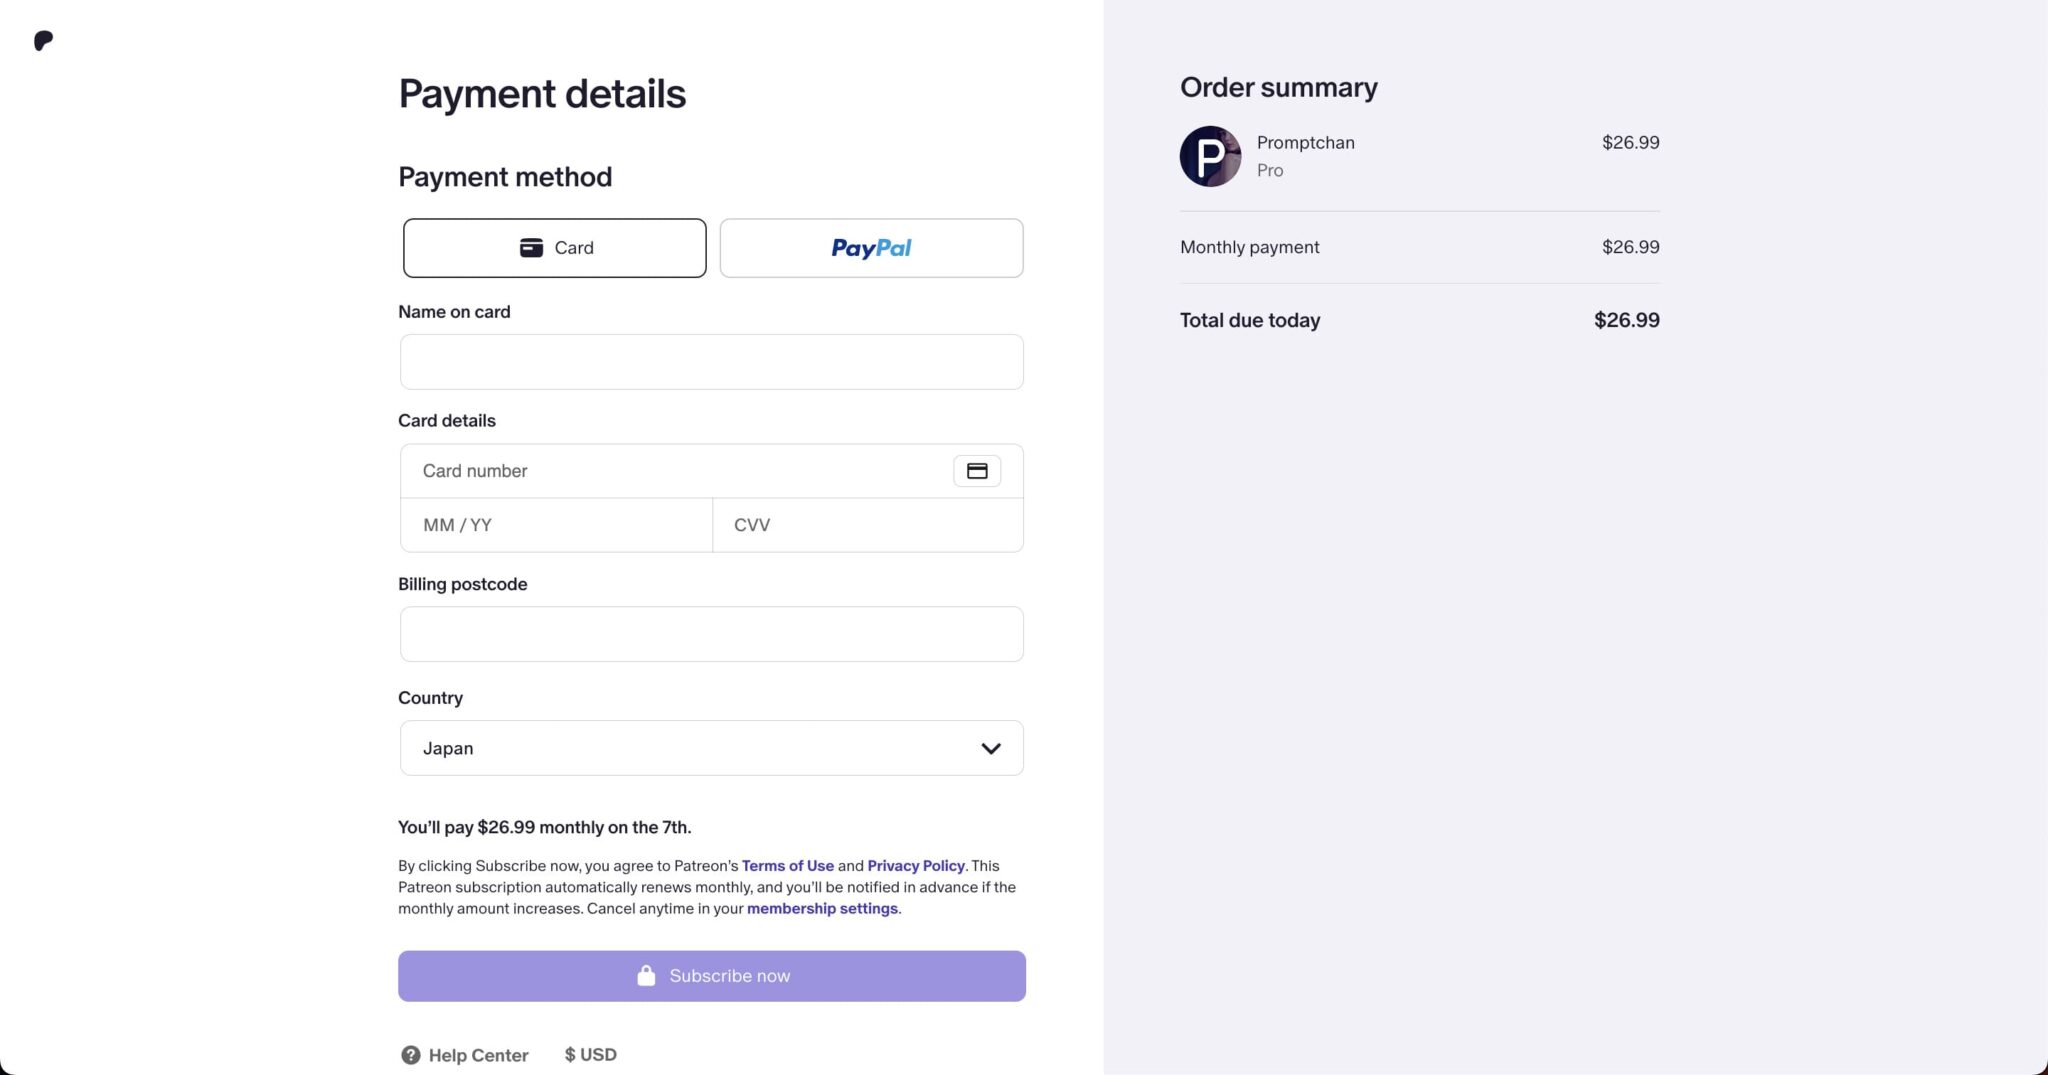2048x1075 pixels.
Task: Click the Promptchan creator avatar
Action: click(x=1210, y=156)
